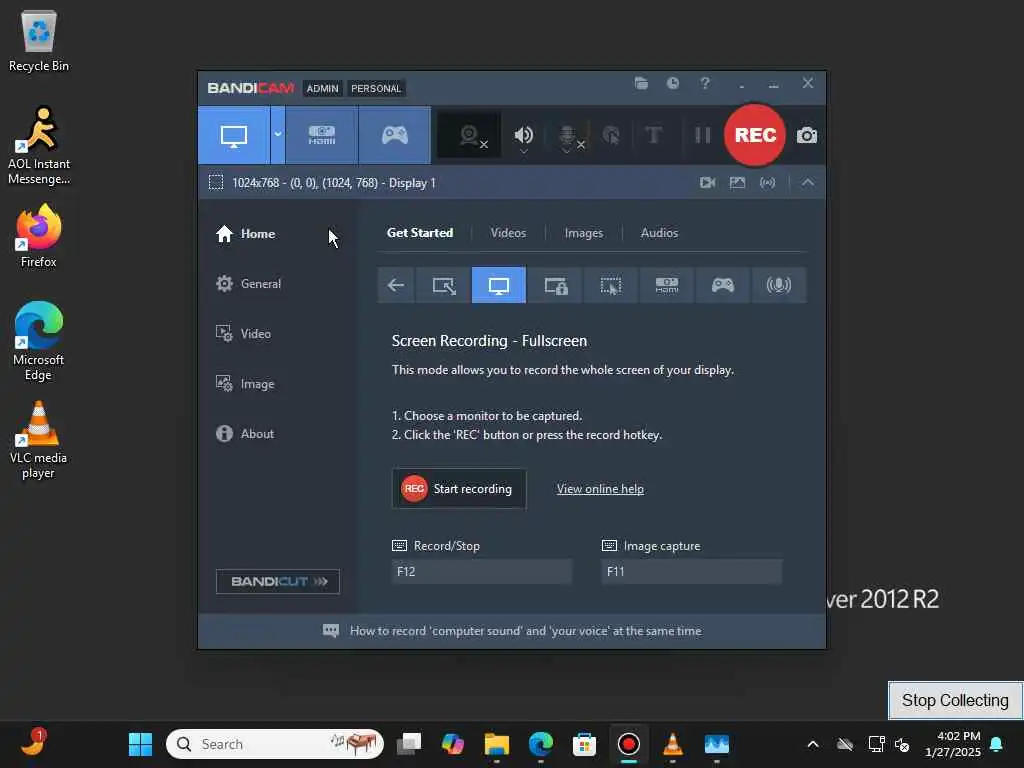
Task: Select Firefox desktop shortcut
Action: (39, 236)
